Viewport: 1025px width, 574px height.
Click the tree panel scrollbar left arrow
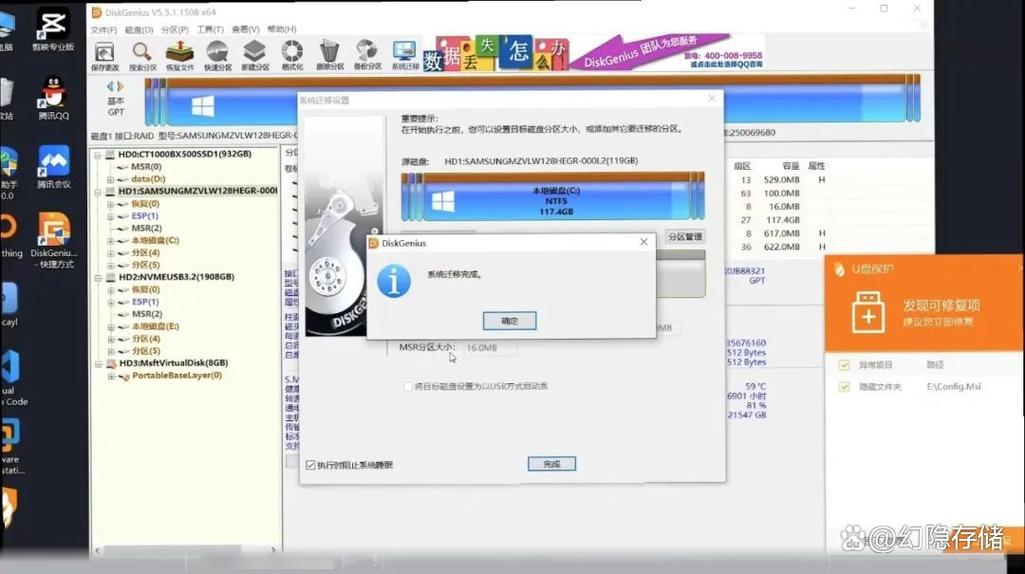[x=97, y=550]
